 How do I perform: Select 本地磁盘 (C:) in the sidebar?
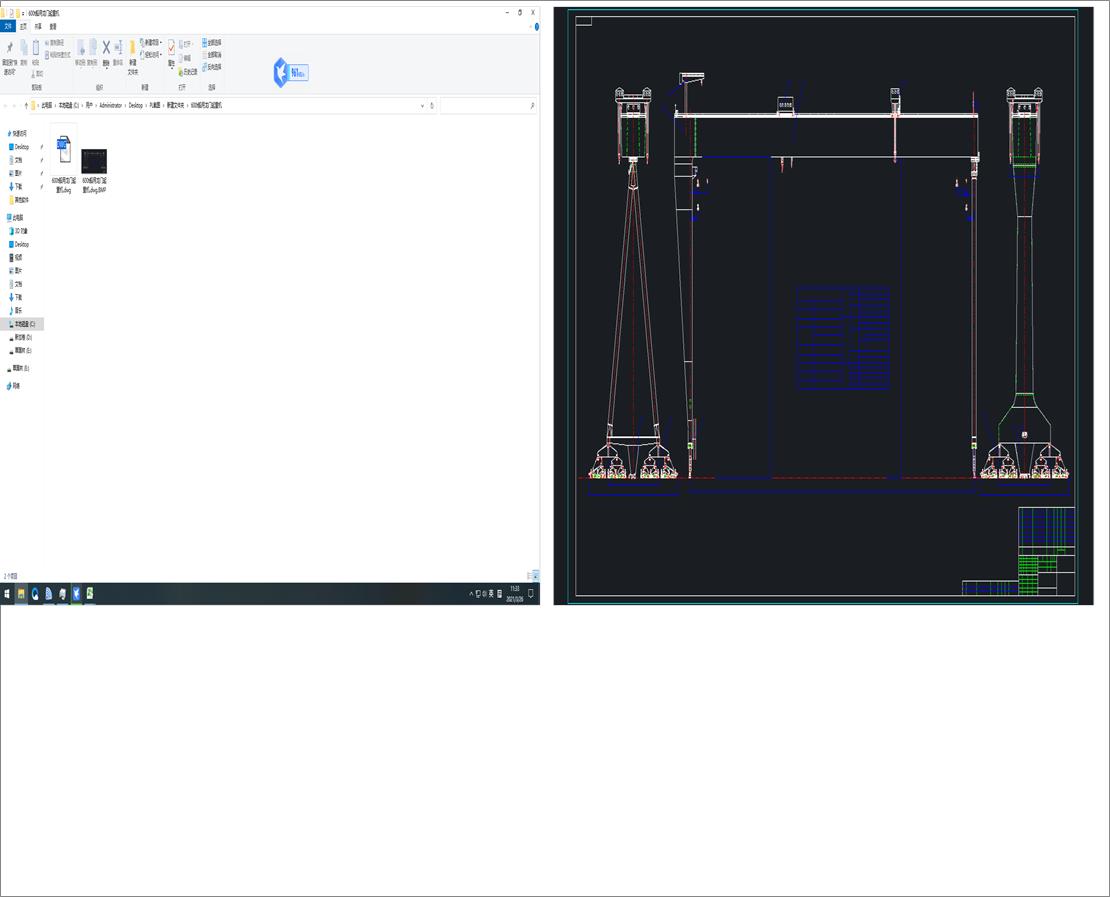pyautogui.click(x=22, y=324)
